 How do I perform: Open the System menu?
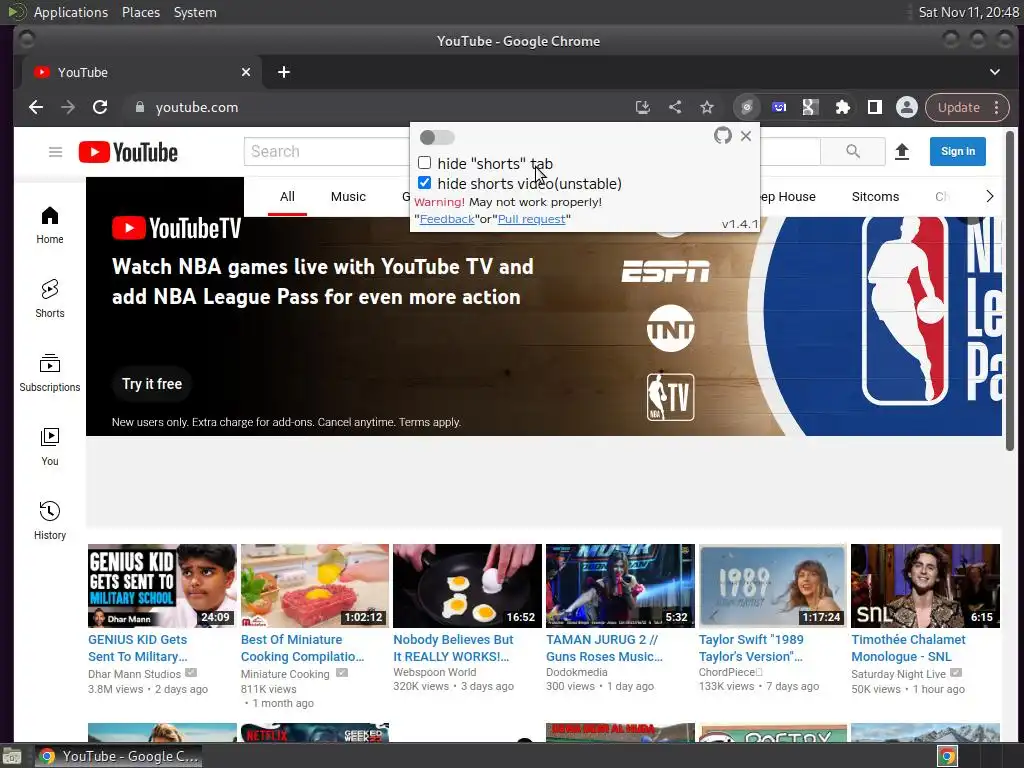pyautogui.click(x=195, y=12)
